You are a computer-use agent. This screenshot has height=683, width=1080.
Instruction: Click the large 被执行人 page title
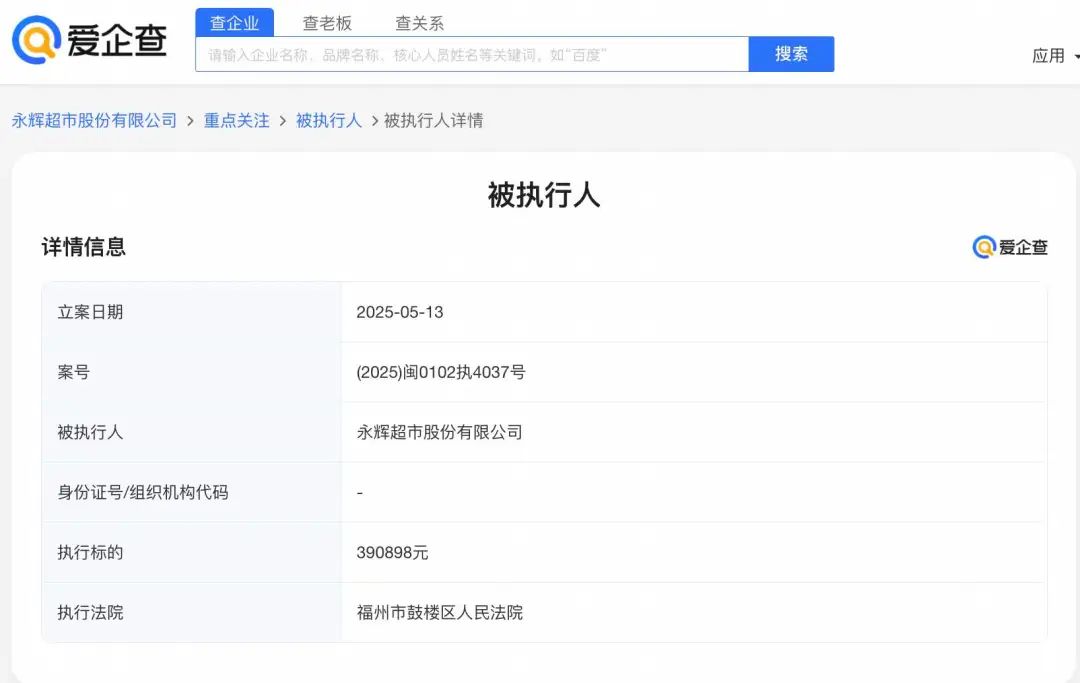pyautogui.click(x=543, y=195)
